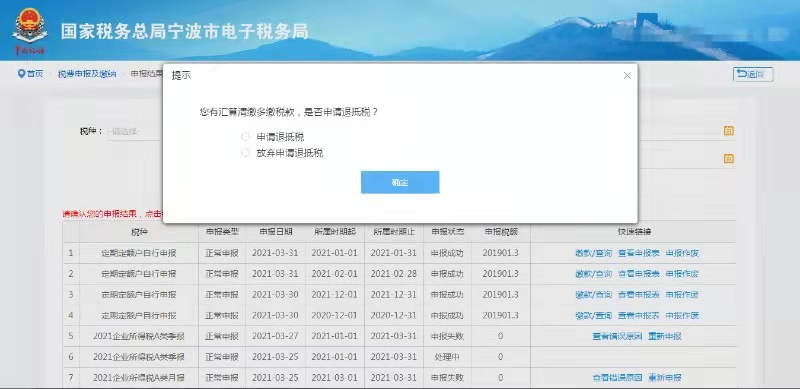Click the 2021-12-01 period start cell
This screenshot has width=800, height=389.
(x=335, y=295)
